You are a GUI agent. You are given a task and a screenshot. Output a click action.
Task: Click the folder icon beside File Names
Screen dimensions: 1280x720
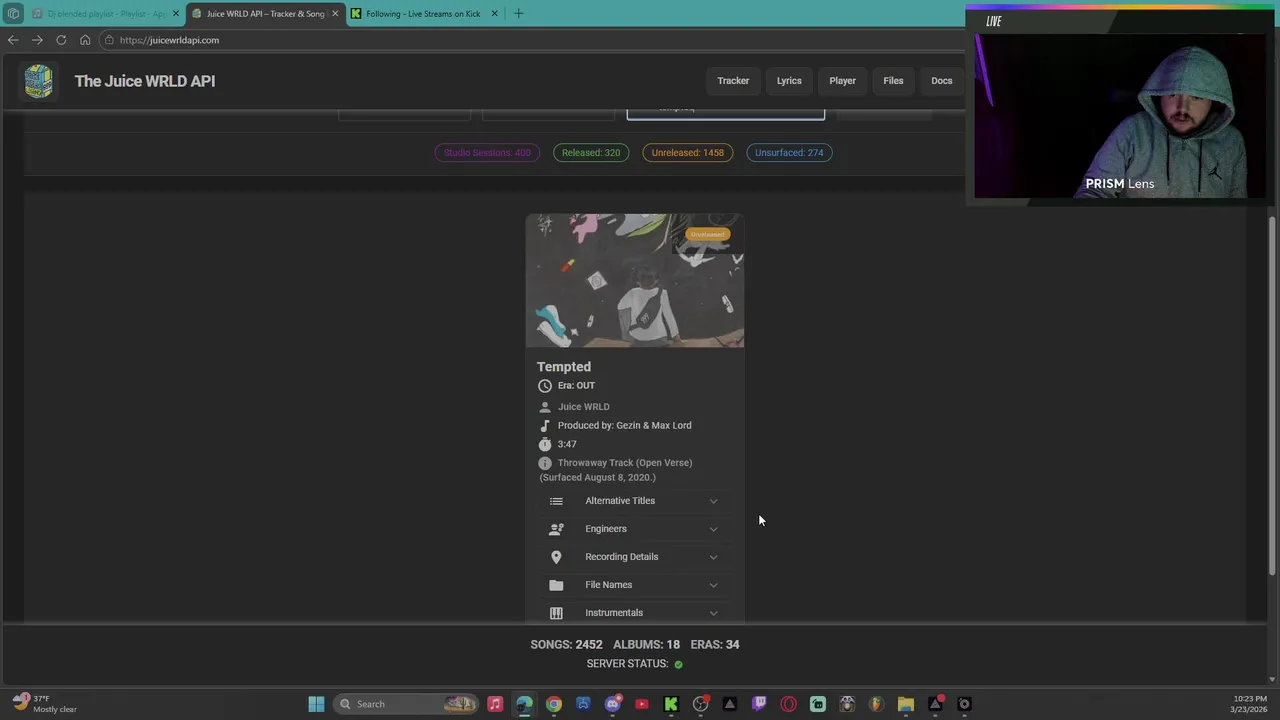point(556,585)
